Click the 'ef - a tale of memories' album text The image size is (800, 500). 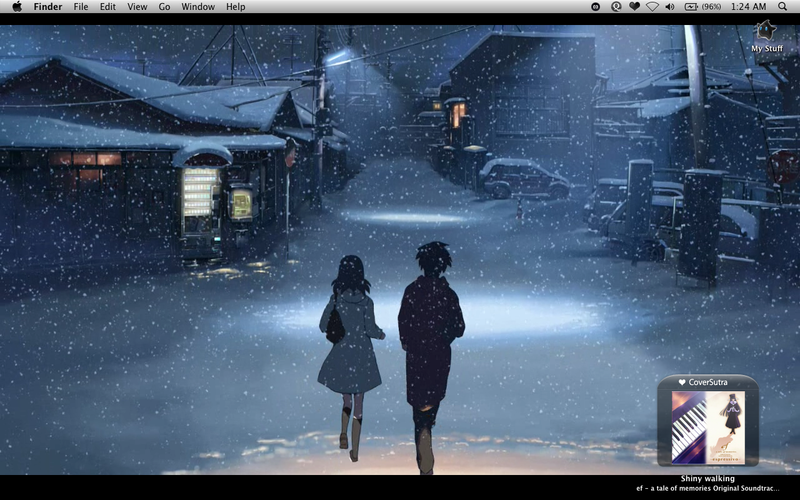coord(708,488)
